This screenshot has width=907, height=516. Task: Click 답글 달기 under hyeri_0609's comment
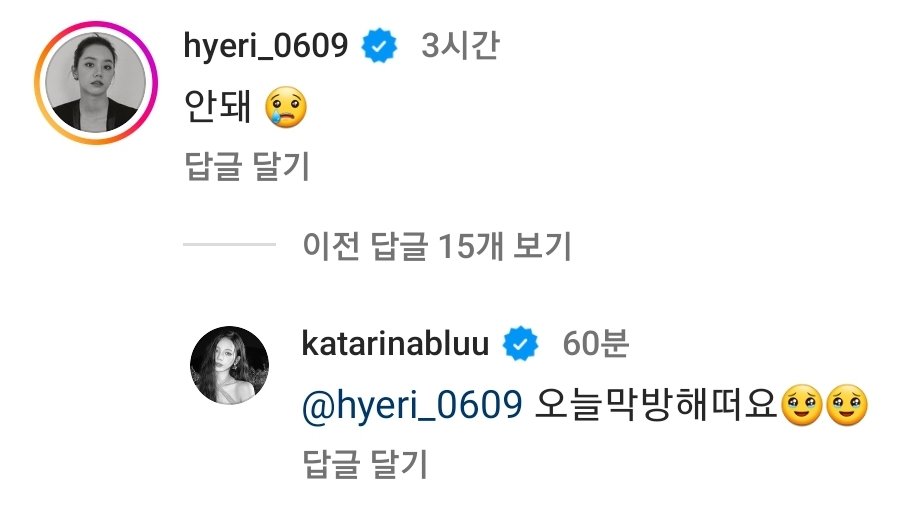click(x=247, y=167)
